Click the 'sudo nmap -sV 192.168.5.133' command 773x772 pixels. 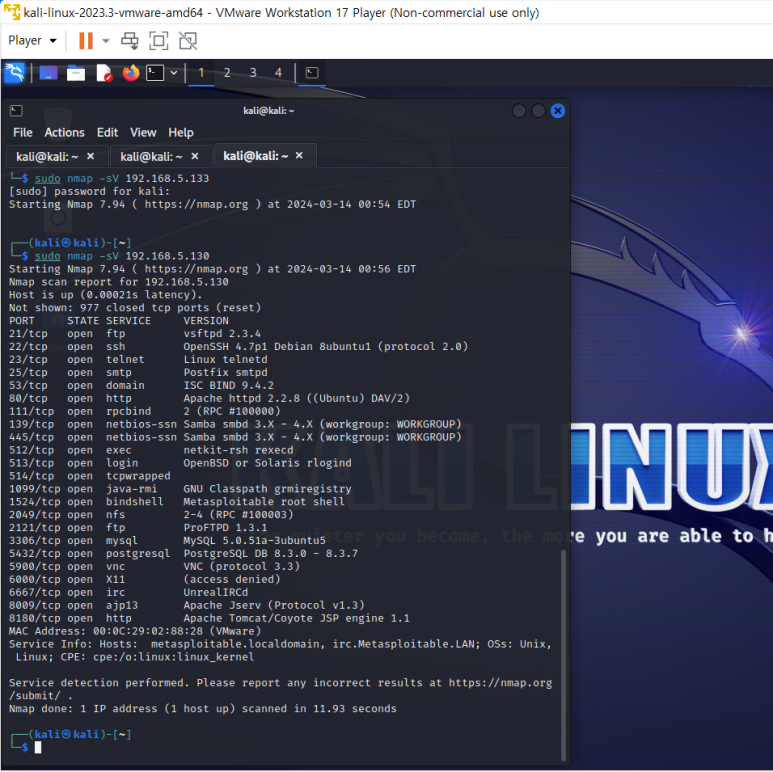(122, 178)
